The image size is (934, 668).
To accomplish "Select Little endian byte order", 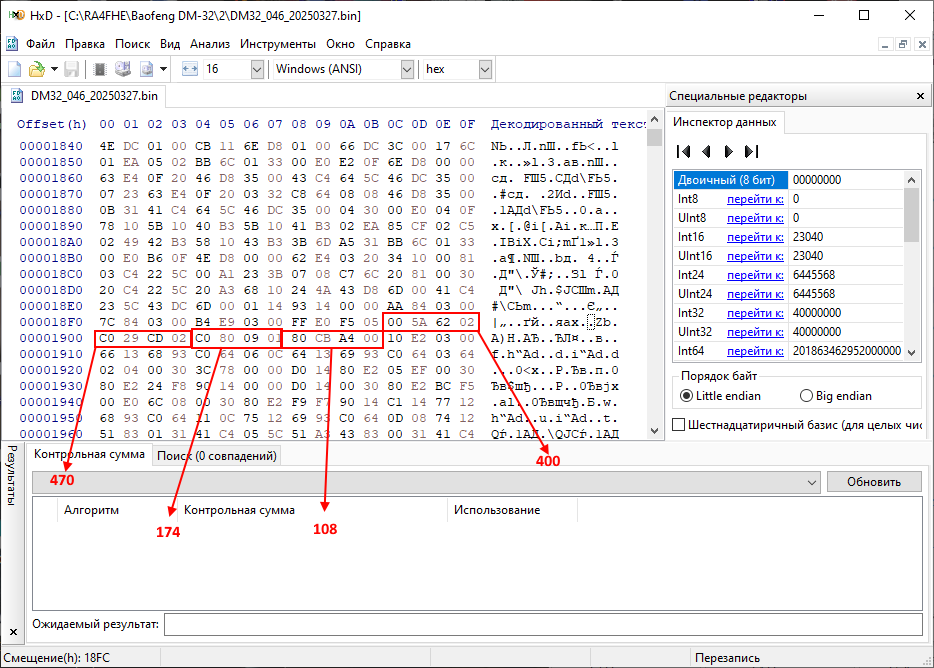I will pos(721,396).
